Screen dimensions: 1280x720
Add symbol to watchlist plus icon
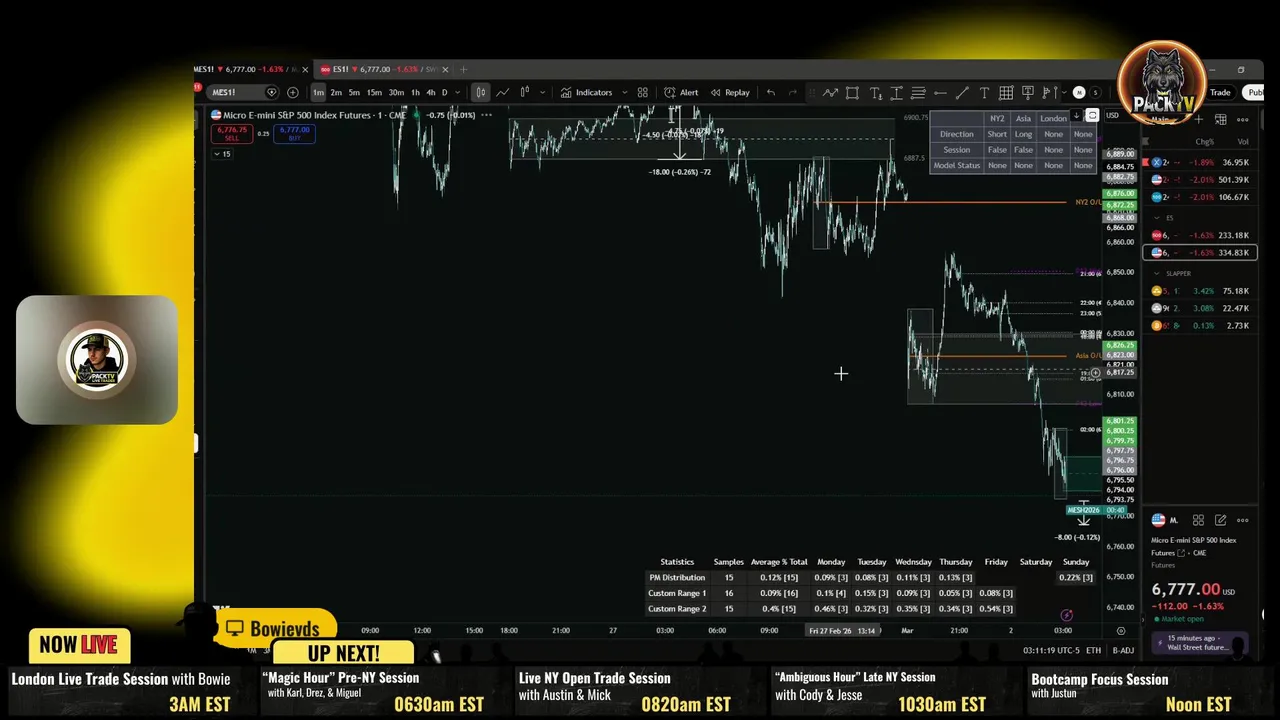(1198, 120)
